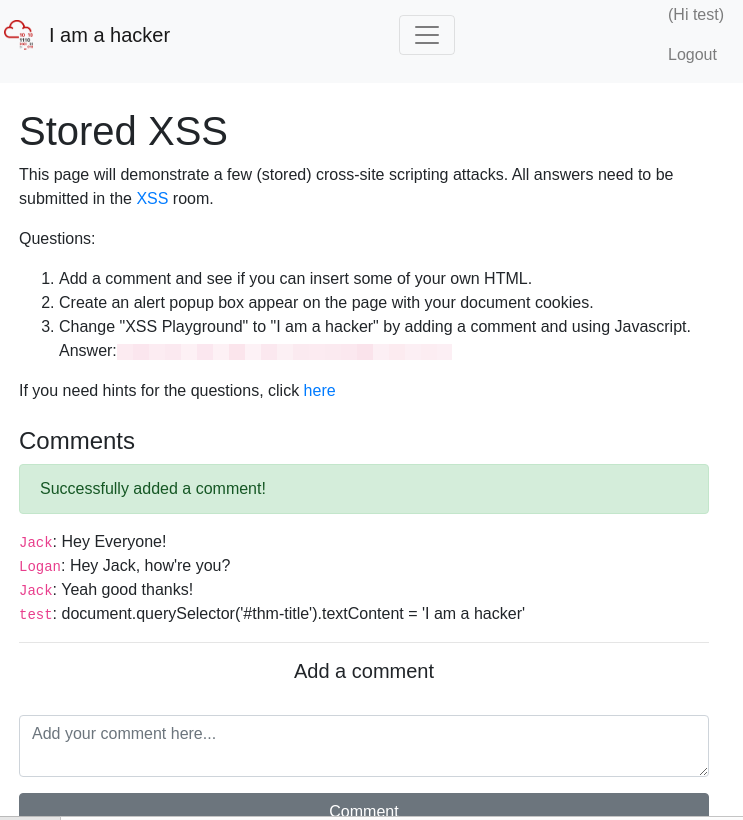
Task: Click the '(Hi test)' greeting text
Action: coord(694,15)
